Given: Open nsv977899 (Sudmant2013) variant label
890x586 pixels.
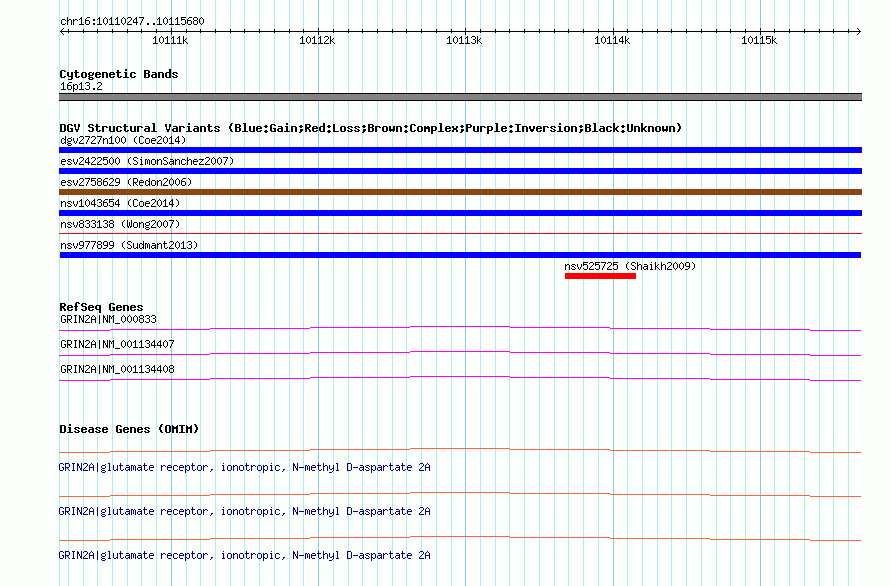Looking at the screenshot, I should point(129,245).
